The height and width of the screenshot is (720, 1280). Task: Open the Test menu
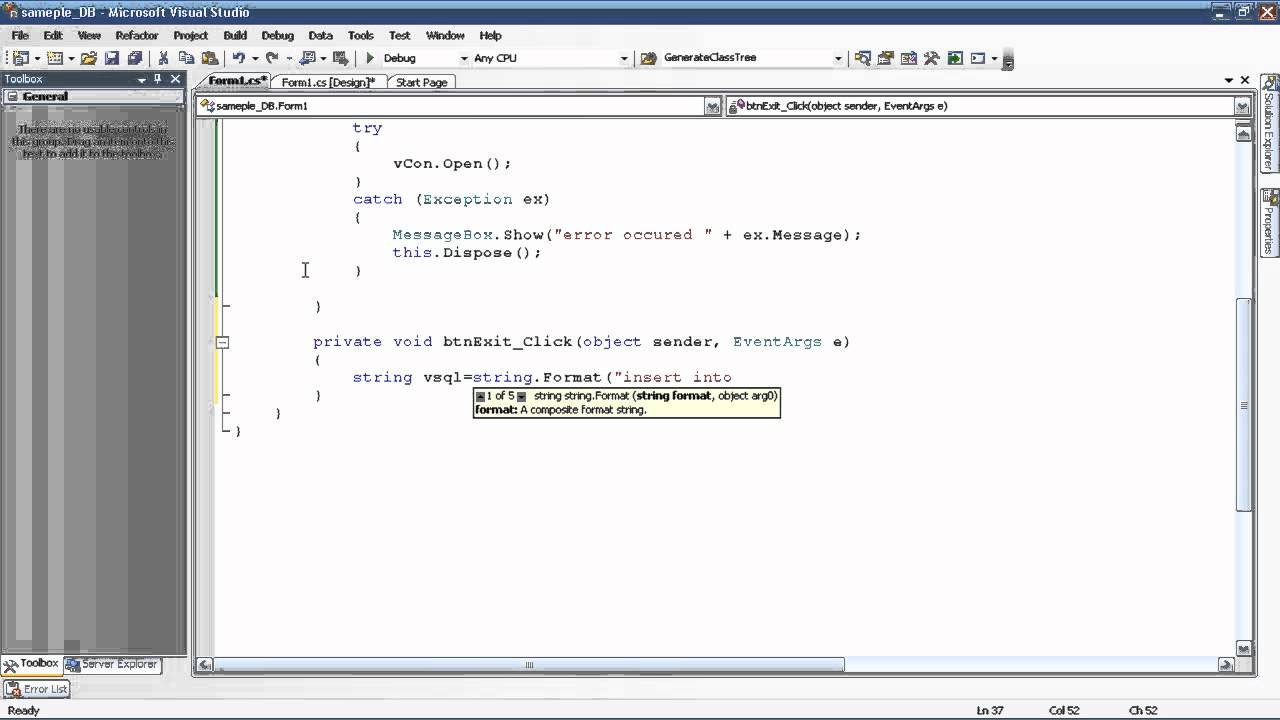(400, 35)
